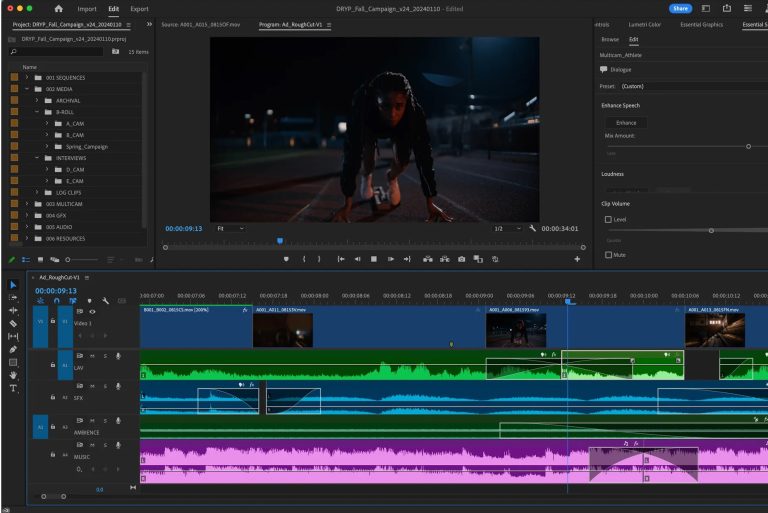
Task: Toggle linked selection in the timeline
Action: pyautogui.click(x=72, y=301)
